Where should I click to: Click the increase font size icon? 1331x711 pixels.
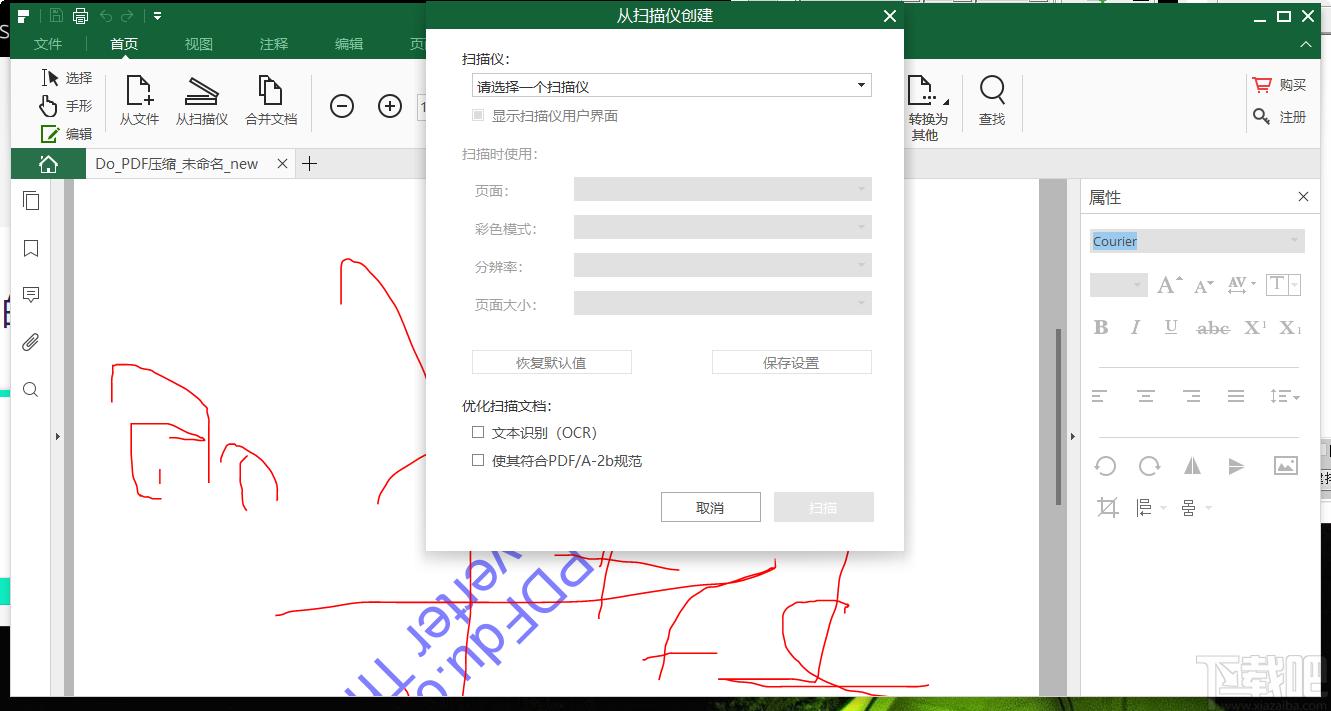(1169, 285)
